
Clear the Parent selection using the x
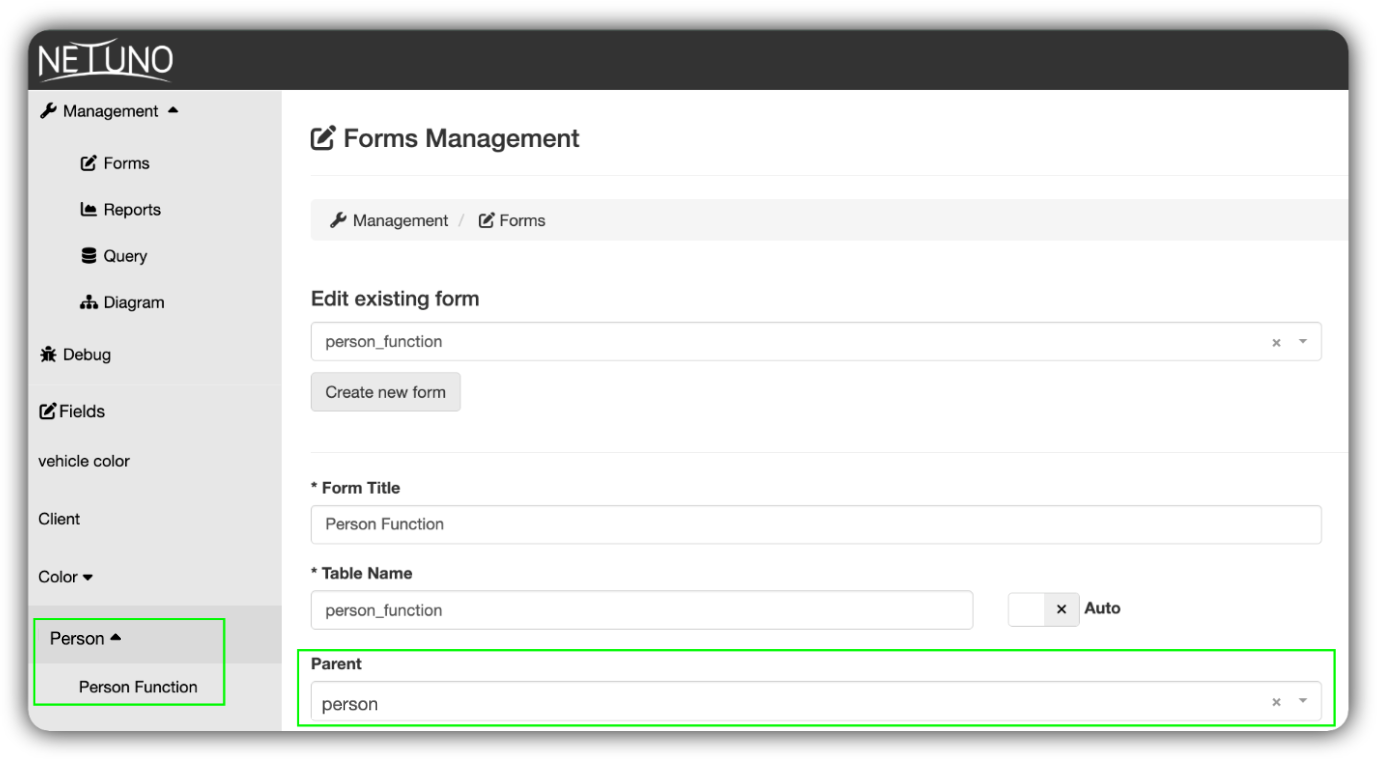1277,703
